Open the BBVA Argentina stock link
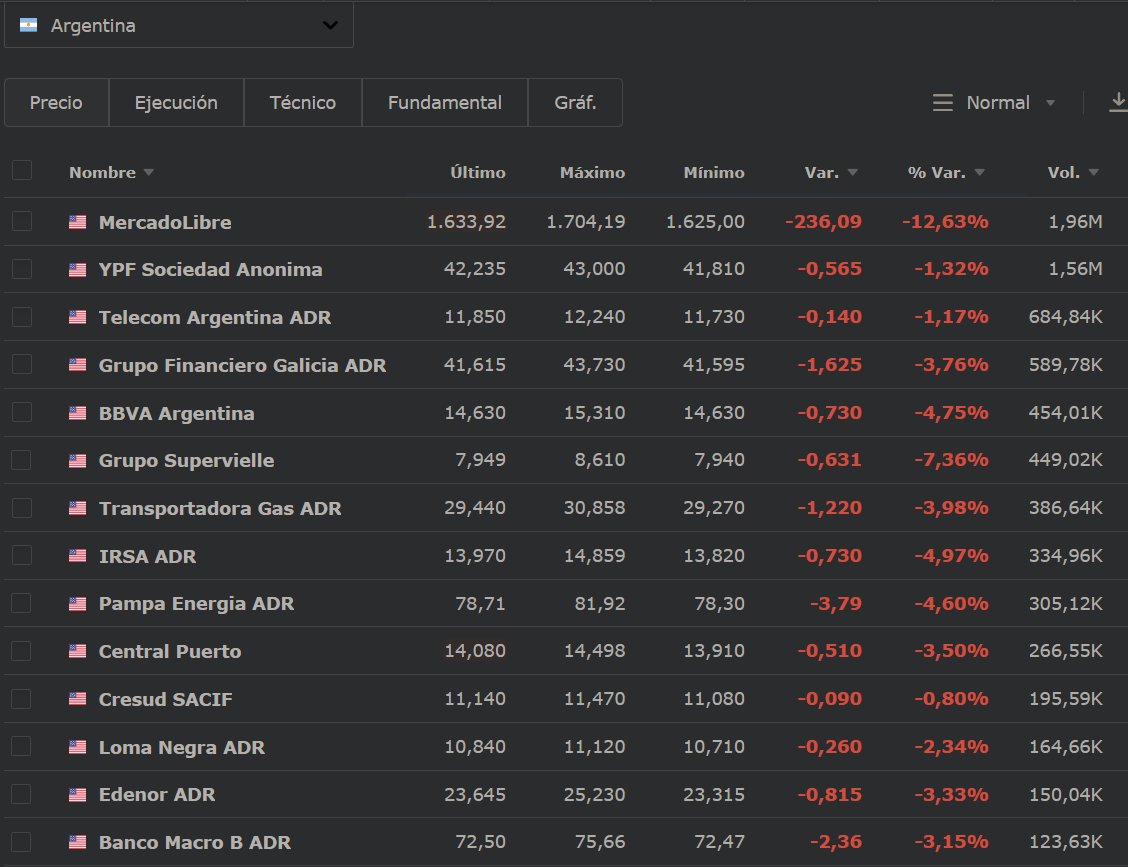Screen dimensions: 1128x867 176,413
